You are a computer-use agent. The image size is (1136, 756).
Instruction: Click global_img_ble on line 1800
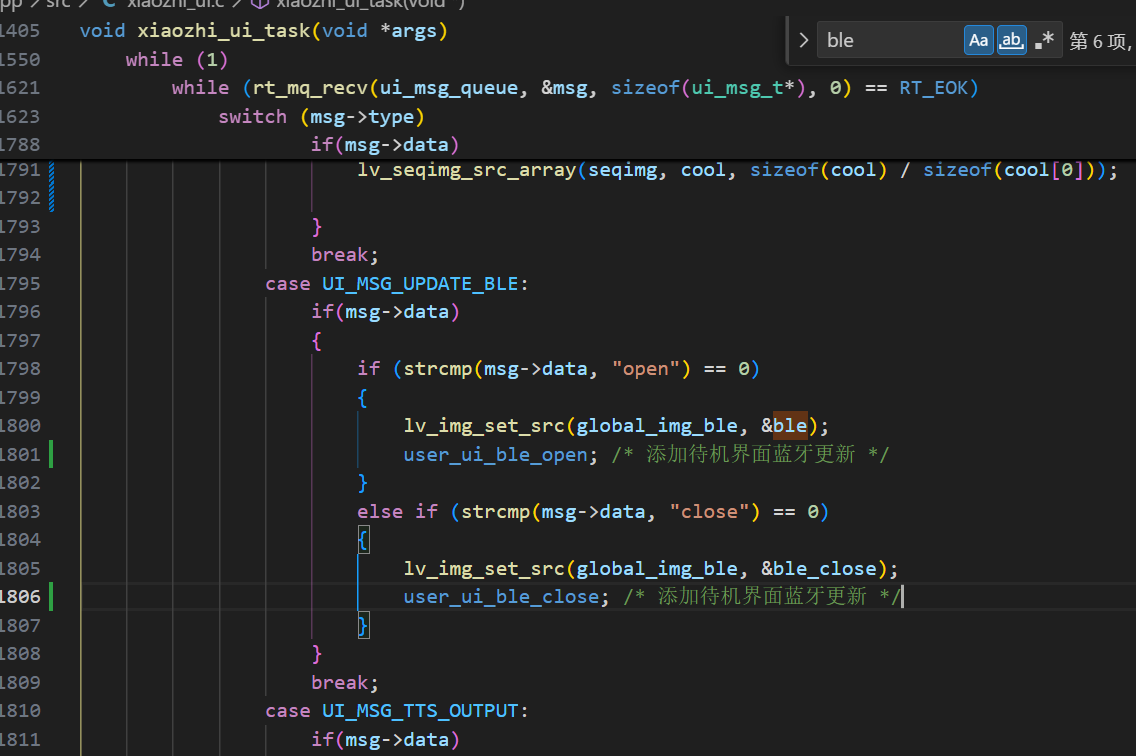[x=656, y=425]
